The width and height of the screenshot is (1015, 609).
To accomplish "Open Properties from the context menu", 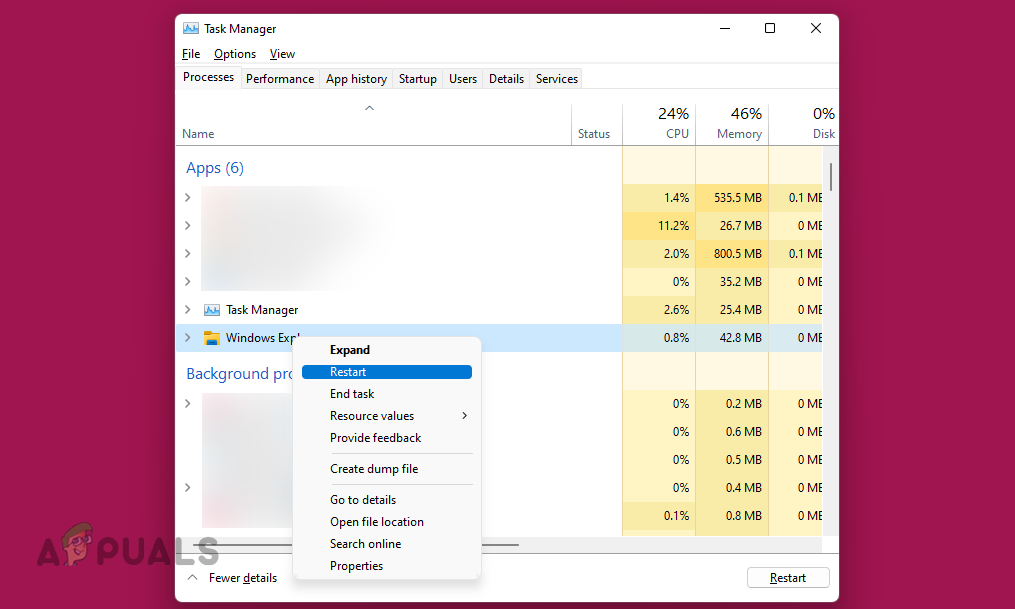I will pyautogui.click(x=356, y=565).
